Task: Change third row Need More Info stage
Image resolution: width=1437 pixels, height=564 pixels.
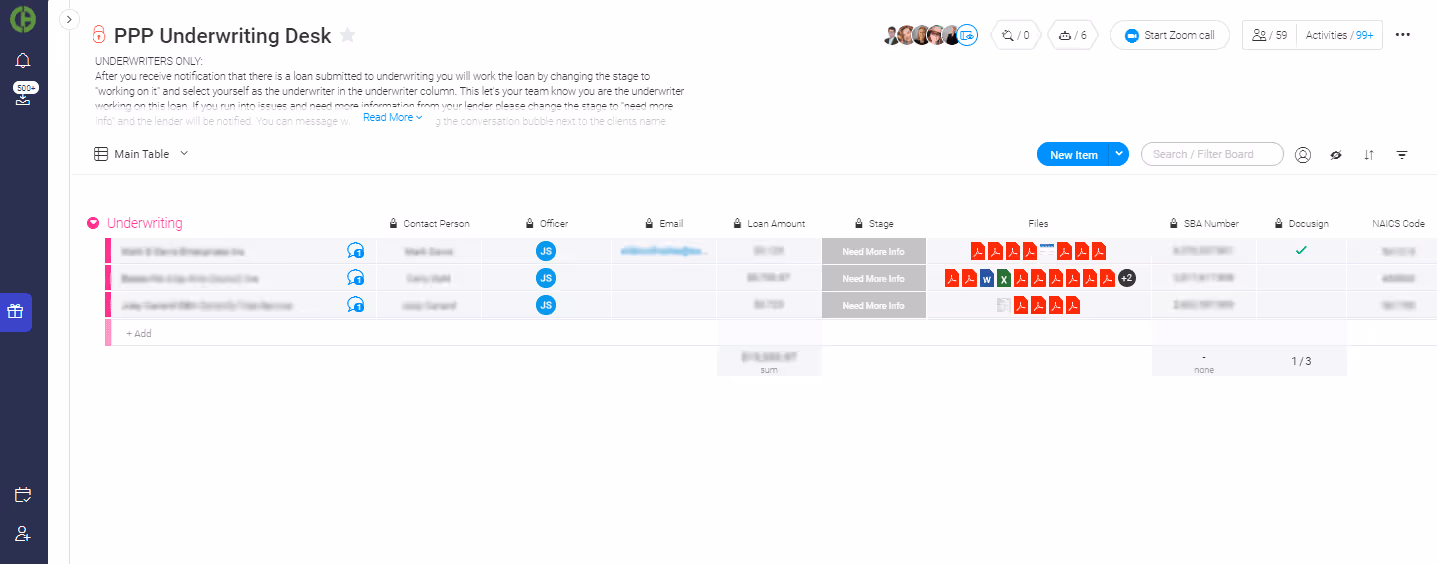Action: [873, 305]
